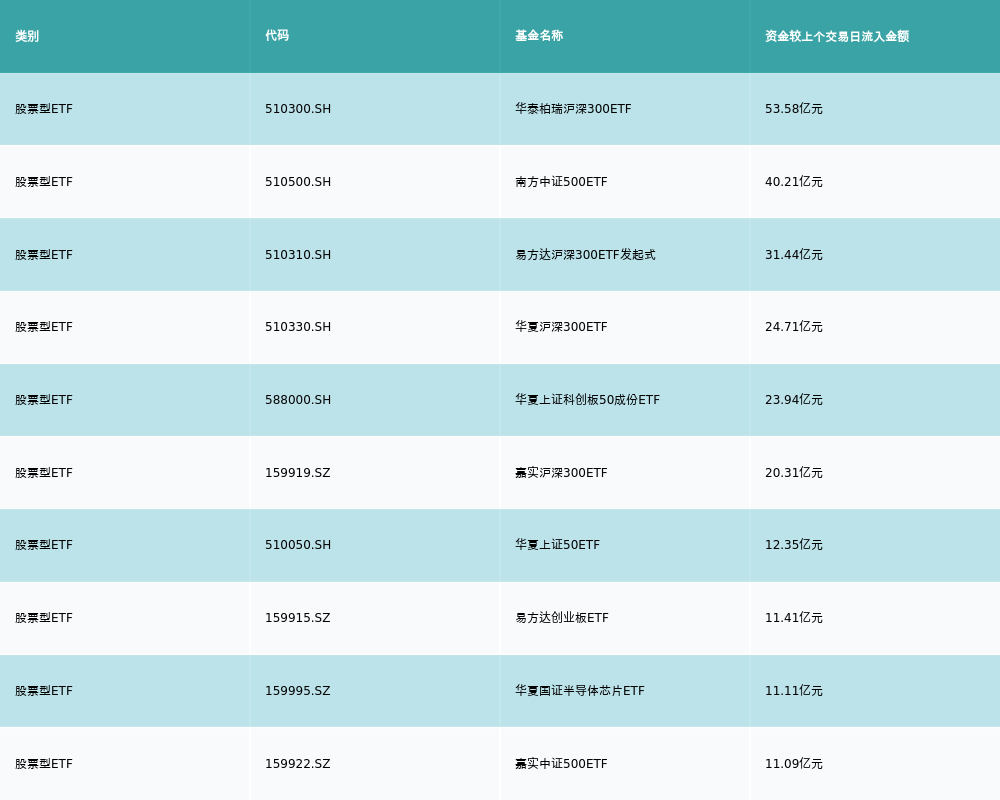Select fund code 510300.SH
Viewport: 1000px width, 800px height.
(x=298, y=109)
